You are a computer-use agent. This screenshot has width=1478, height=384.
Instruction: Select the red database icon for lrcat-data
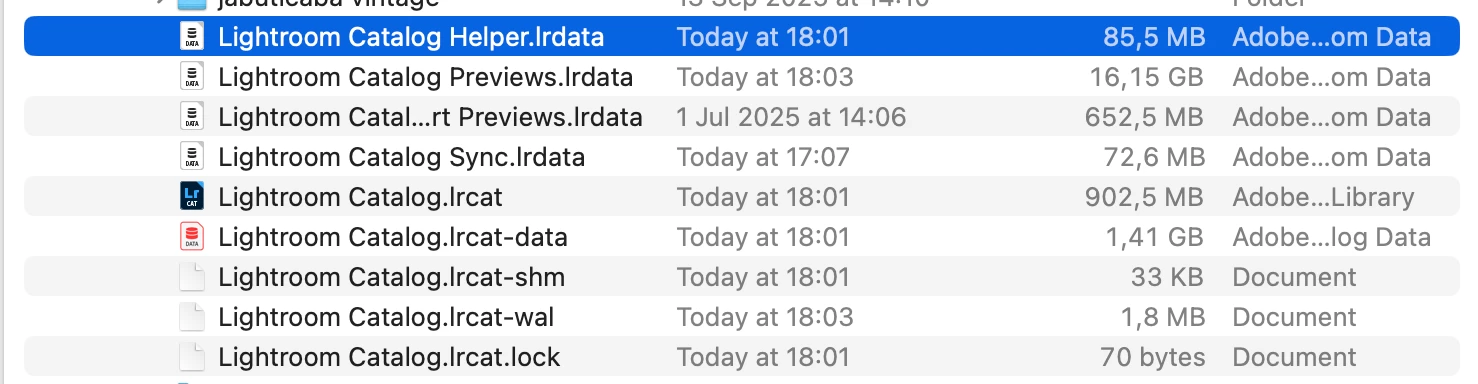point(192,237)
